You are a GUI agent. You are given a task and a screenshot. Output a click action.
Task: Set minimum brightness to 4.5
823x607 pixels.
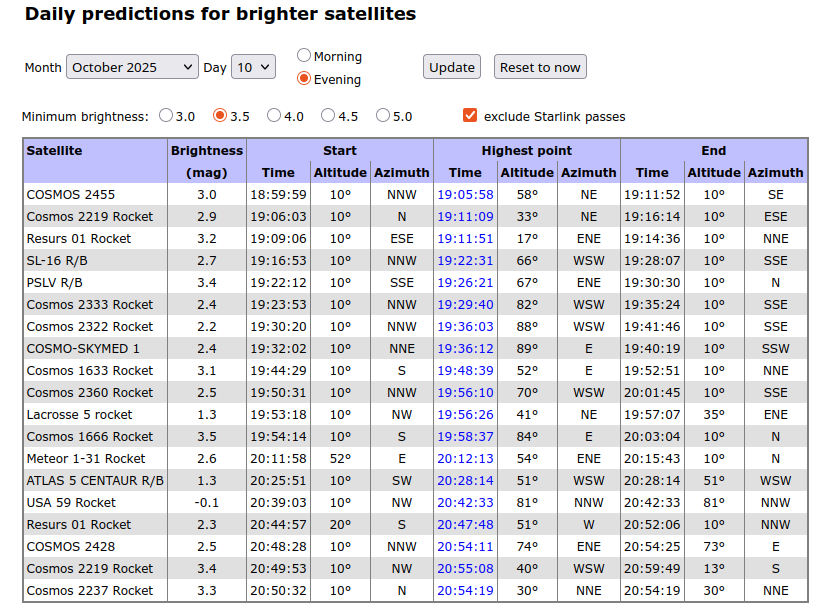coord(328,116)
